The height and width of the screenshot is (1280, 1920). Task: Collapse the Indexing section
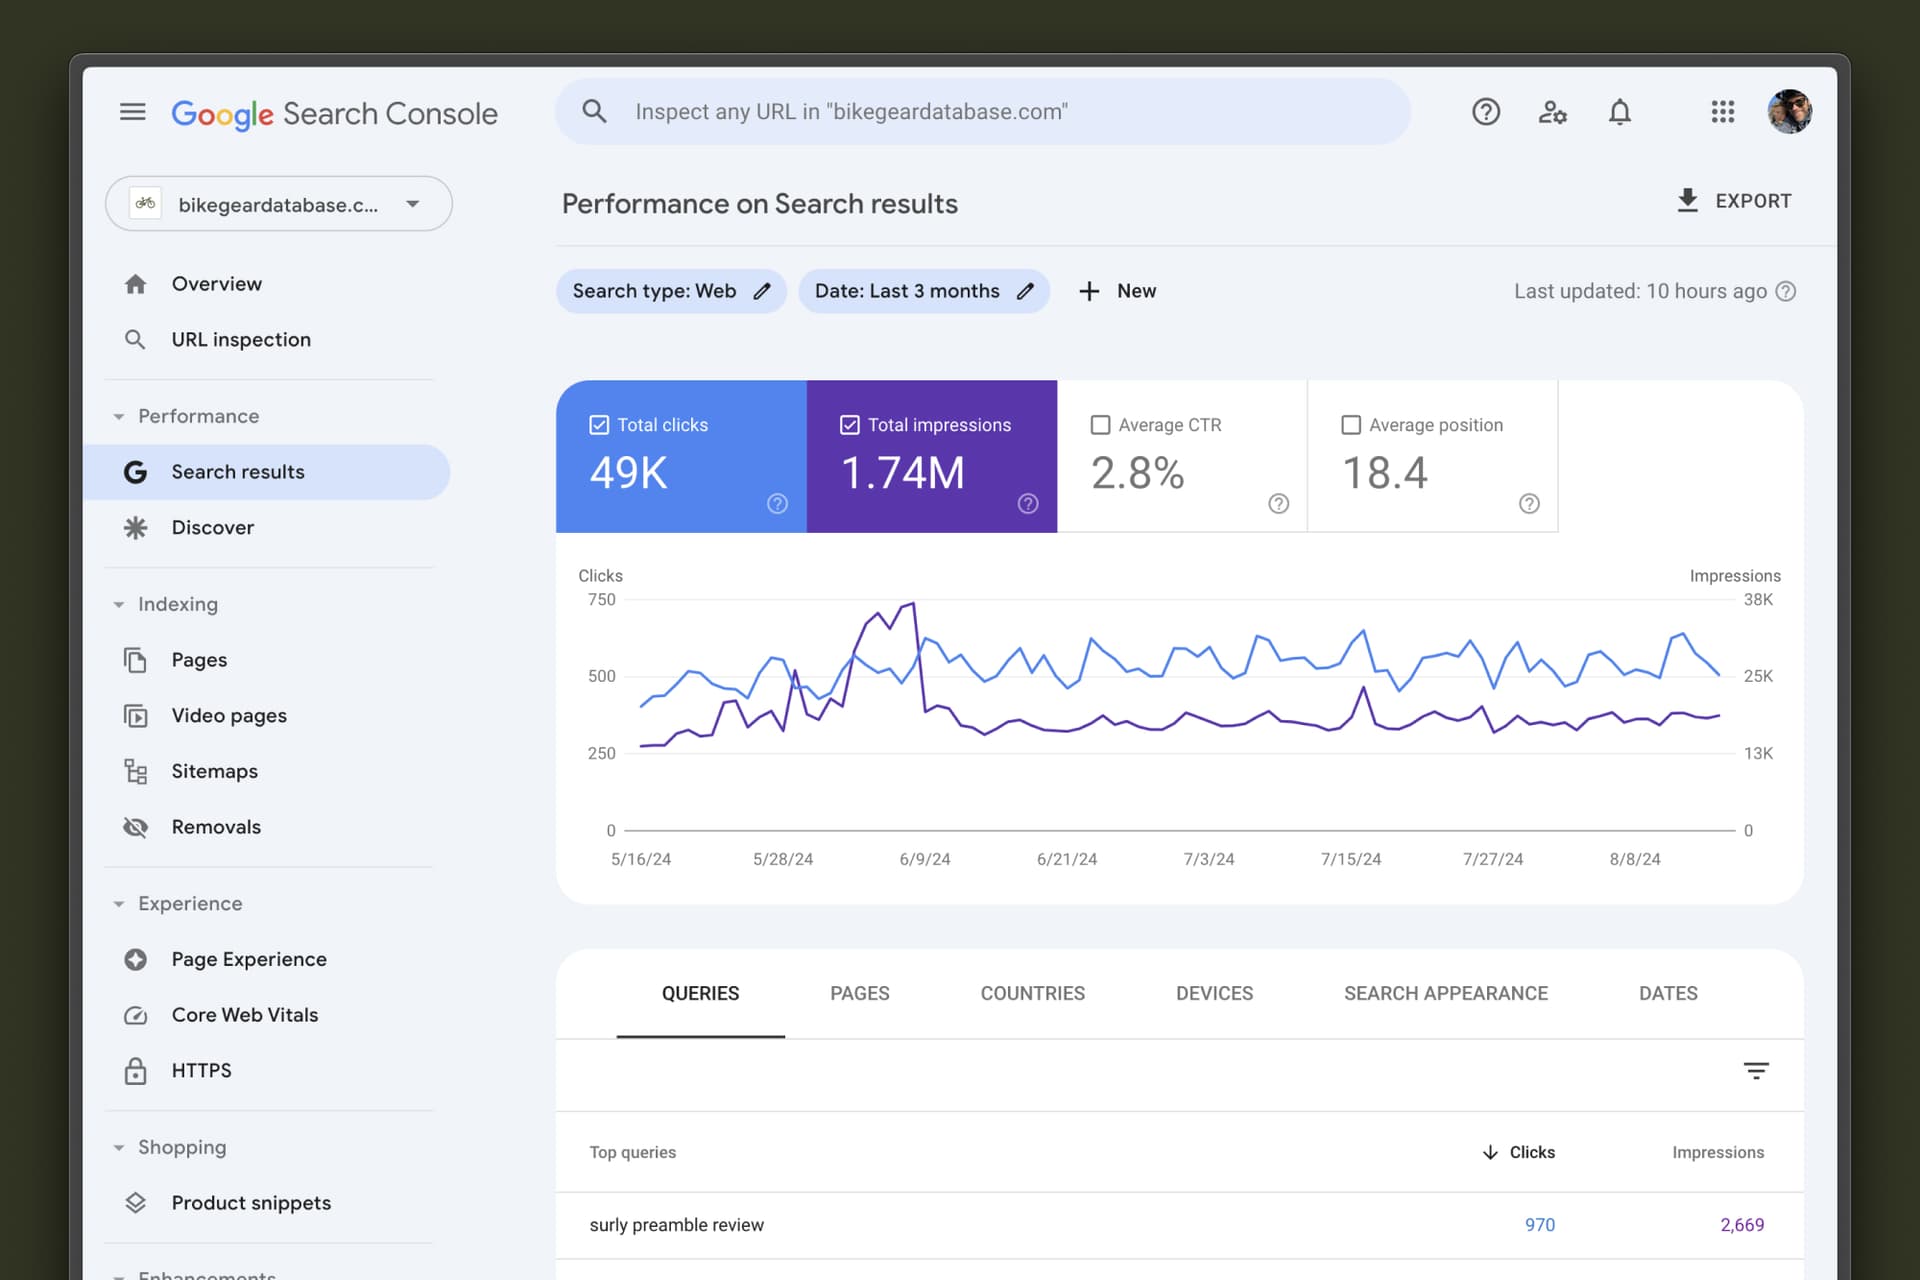(119, 604)
